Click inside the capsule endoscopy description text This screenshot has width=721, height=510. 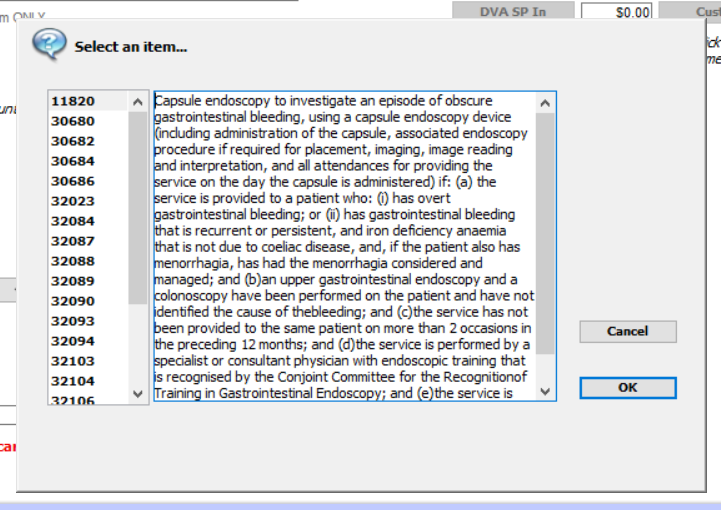coord(344,246)
